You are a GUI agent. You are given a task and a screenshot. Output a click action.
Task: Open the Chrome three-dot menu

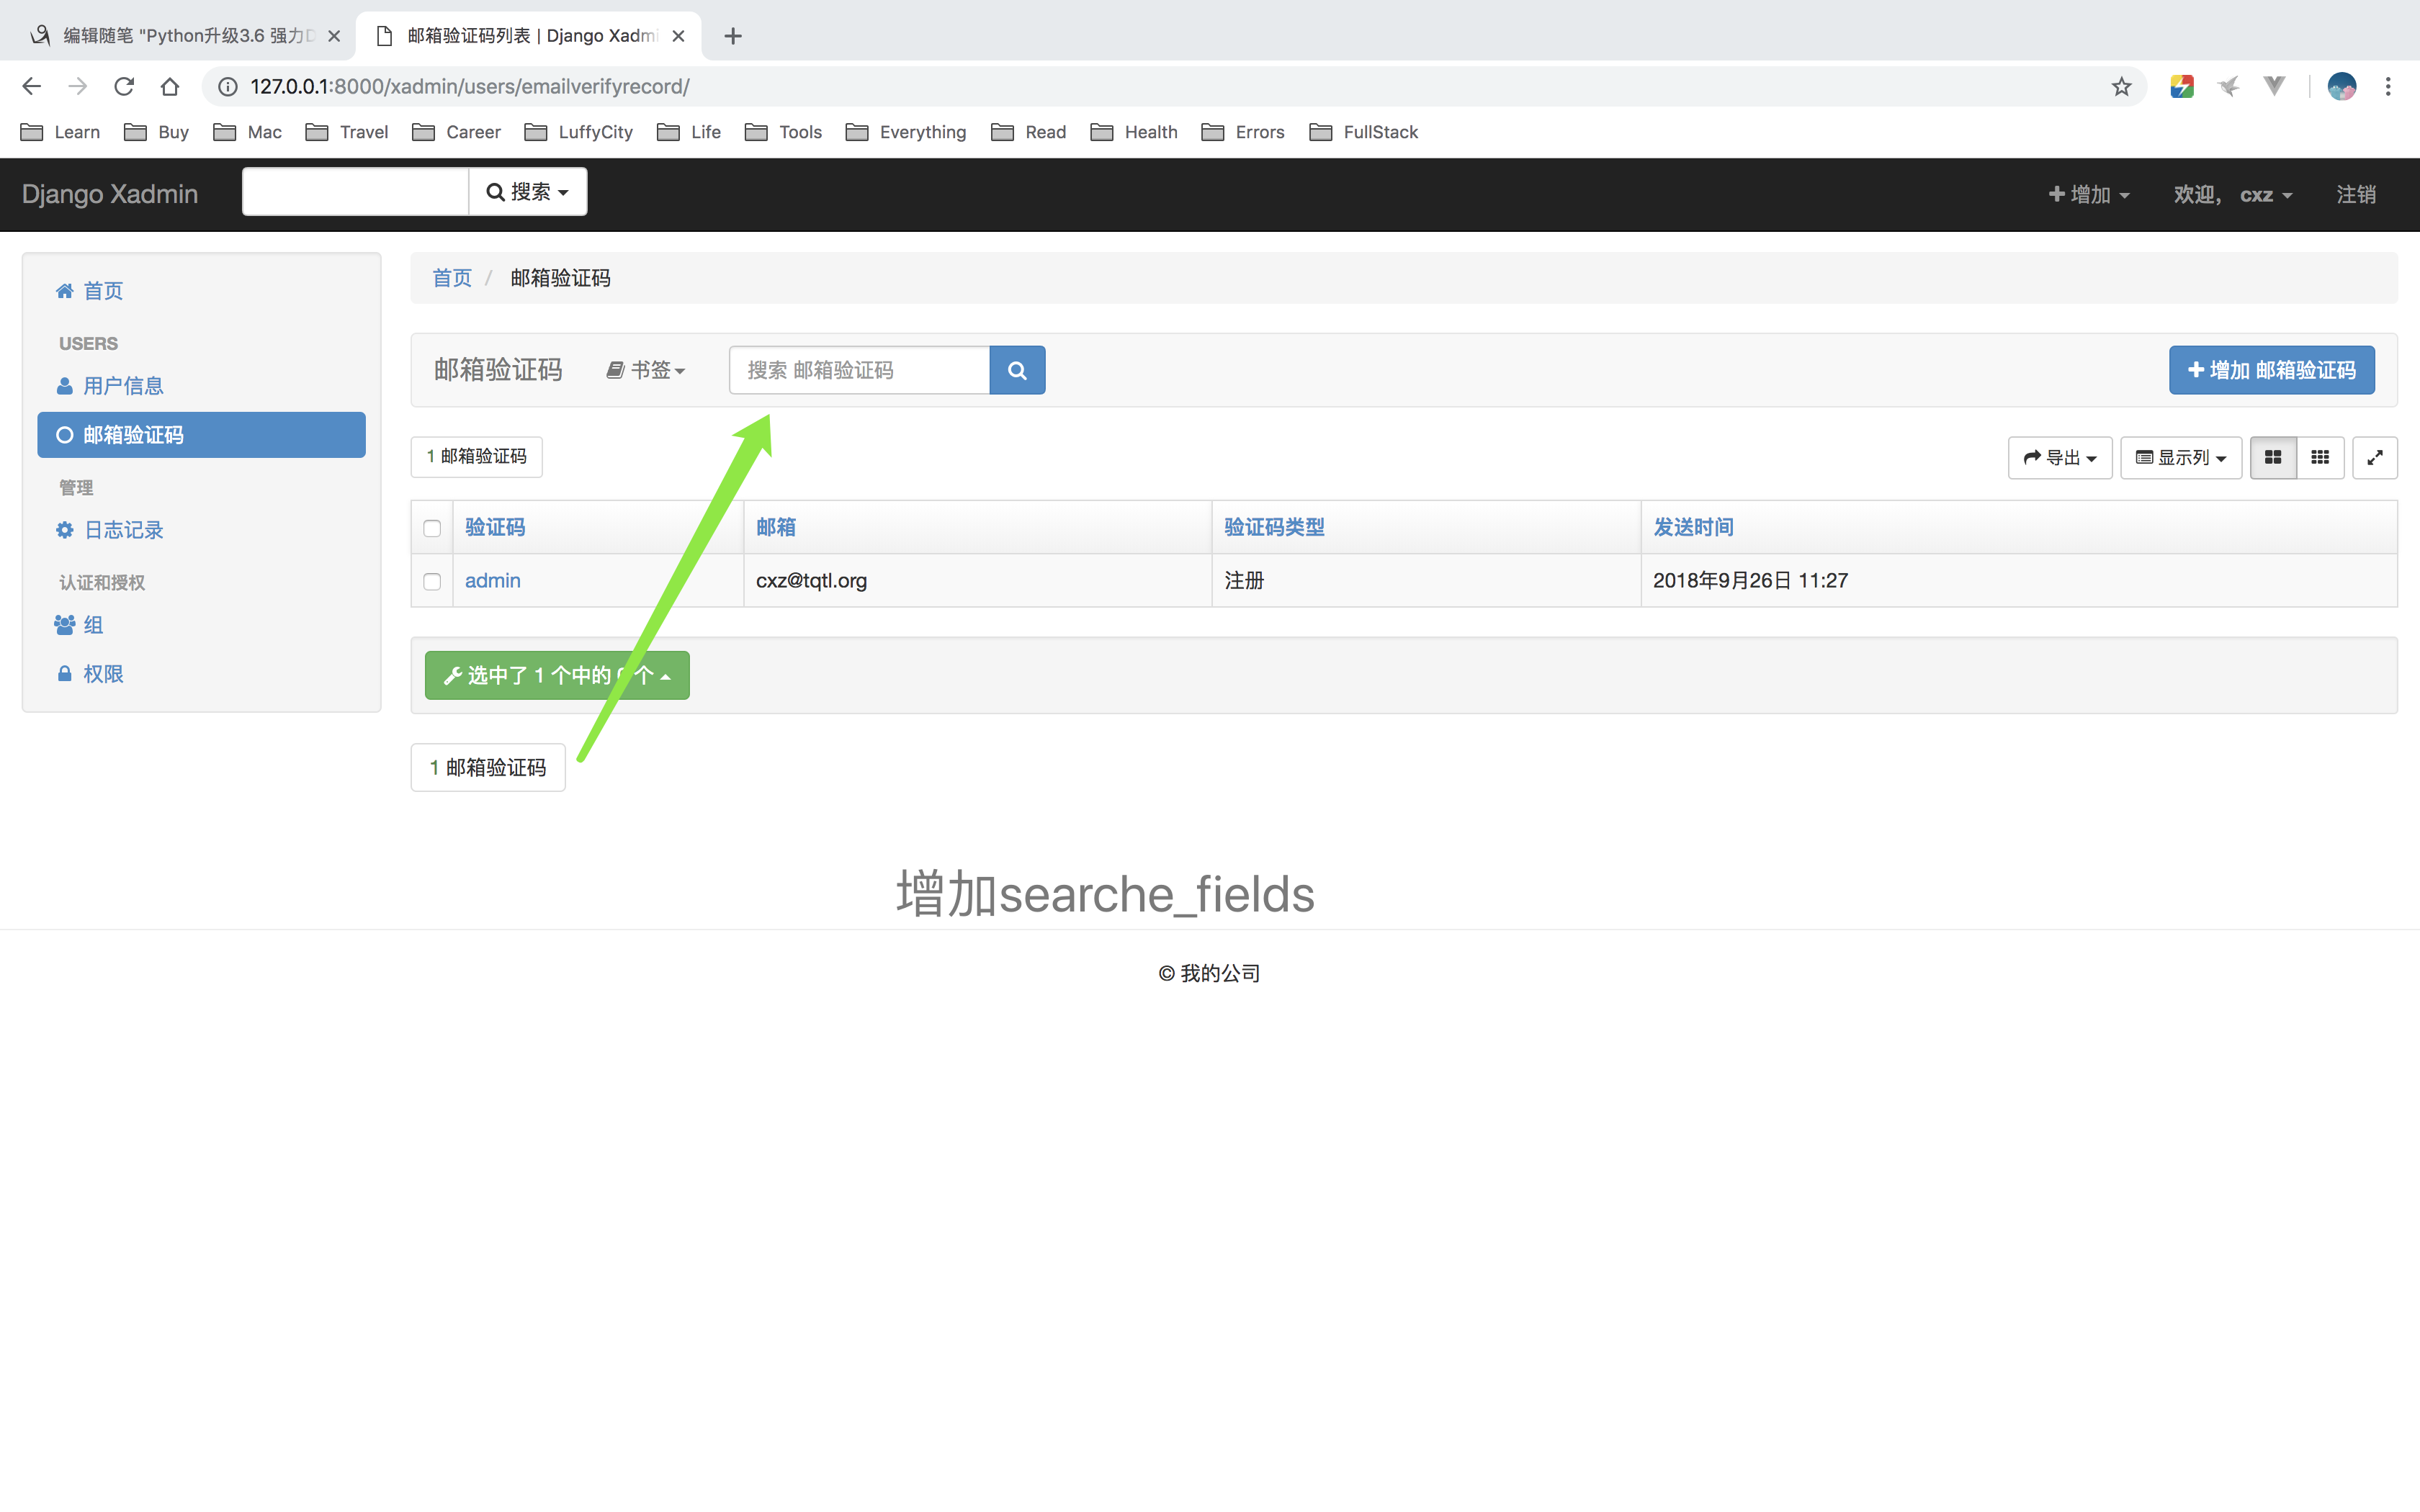pos(2388,87)
